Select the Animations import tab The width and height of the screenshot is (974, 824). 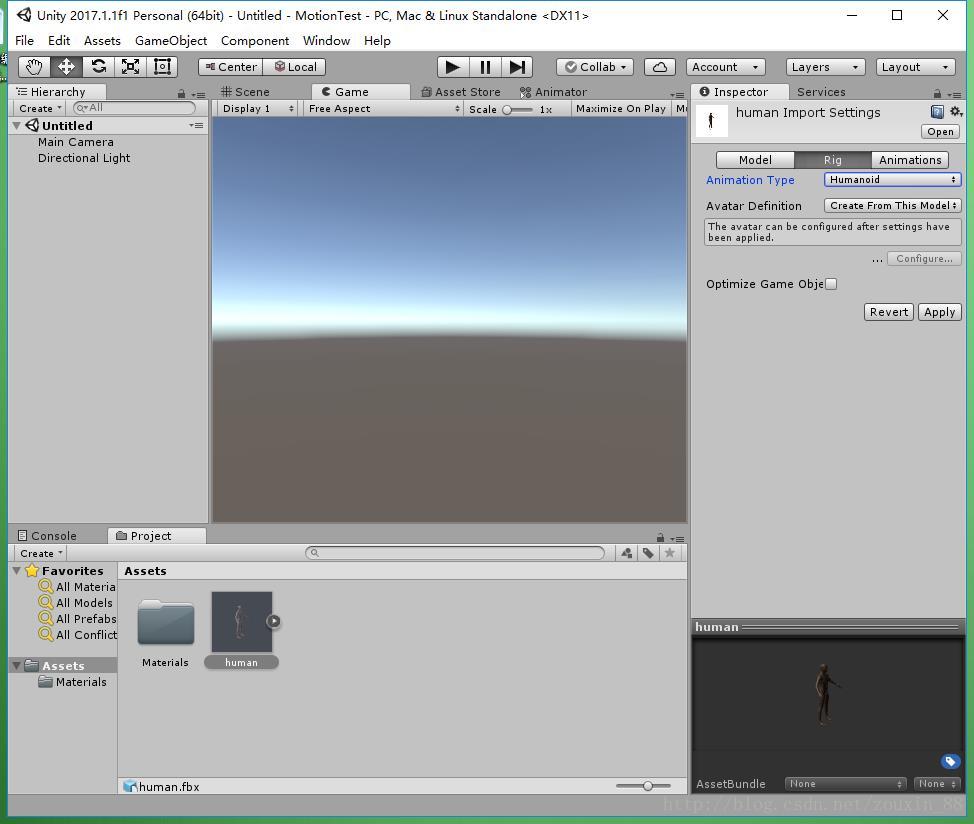tap(910, 160)
